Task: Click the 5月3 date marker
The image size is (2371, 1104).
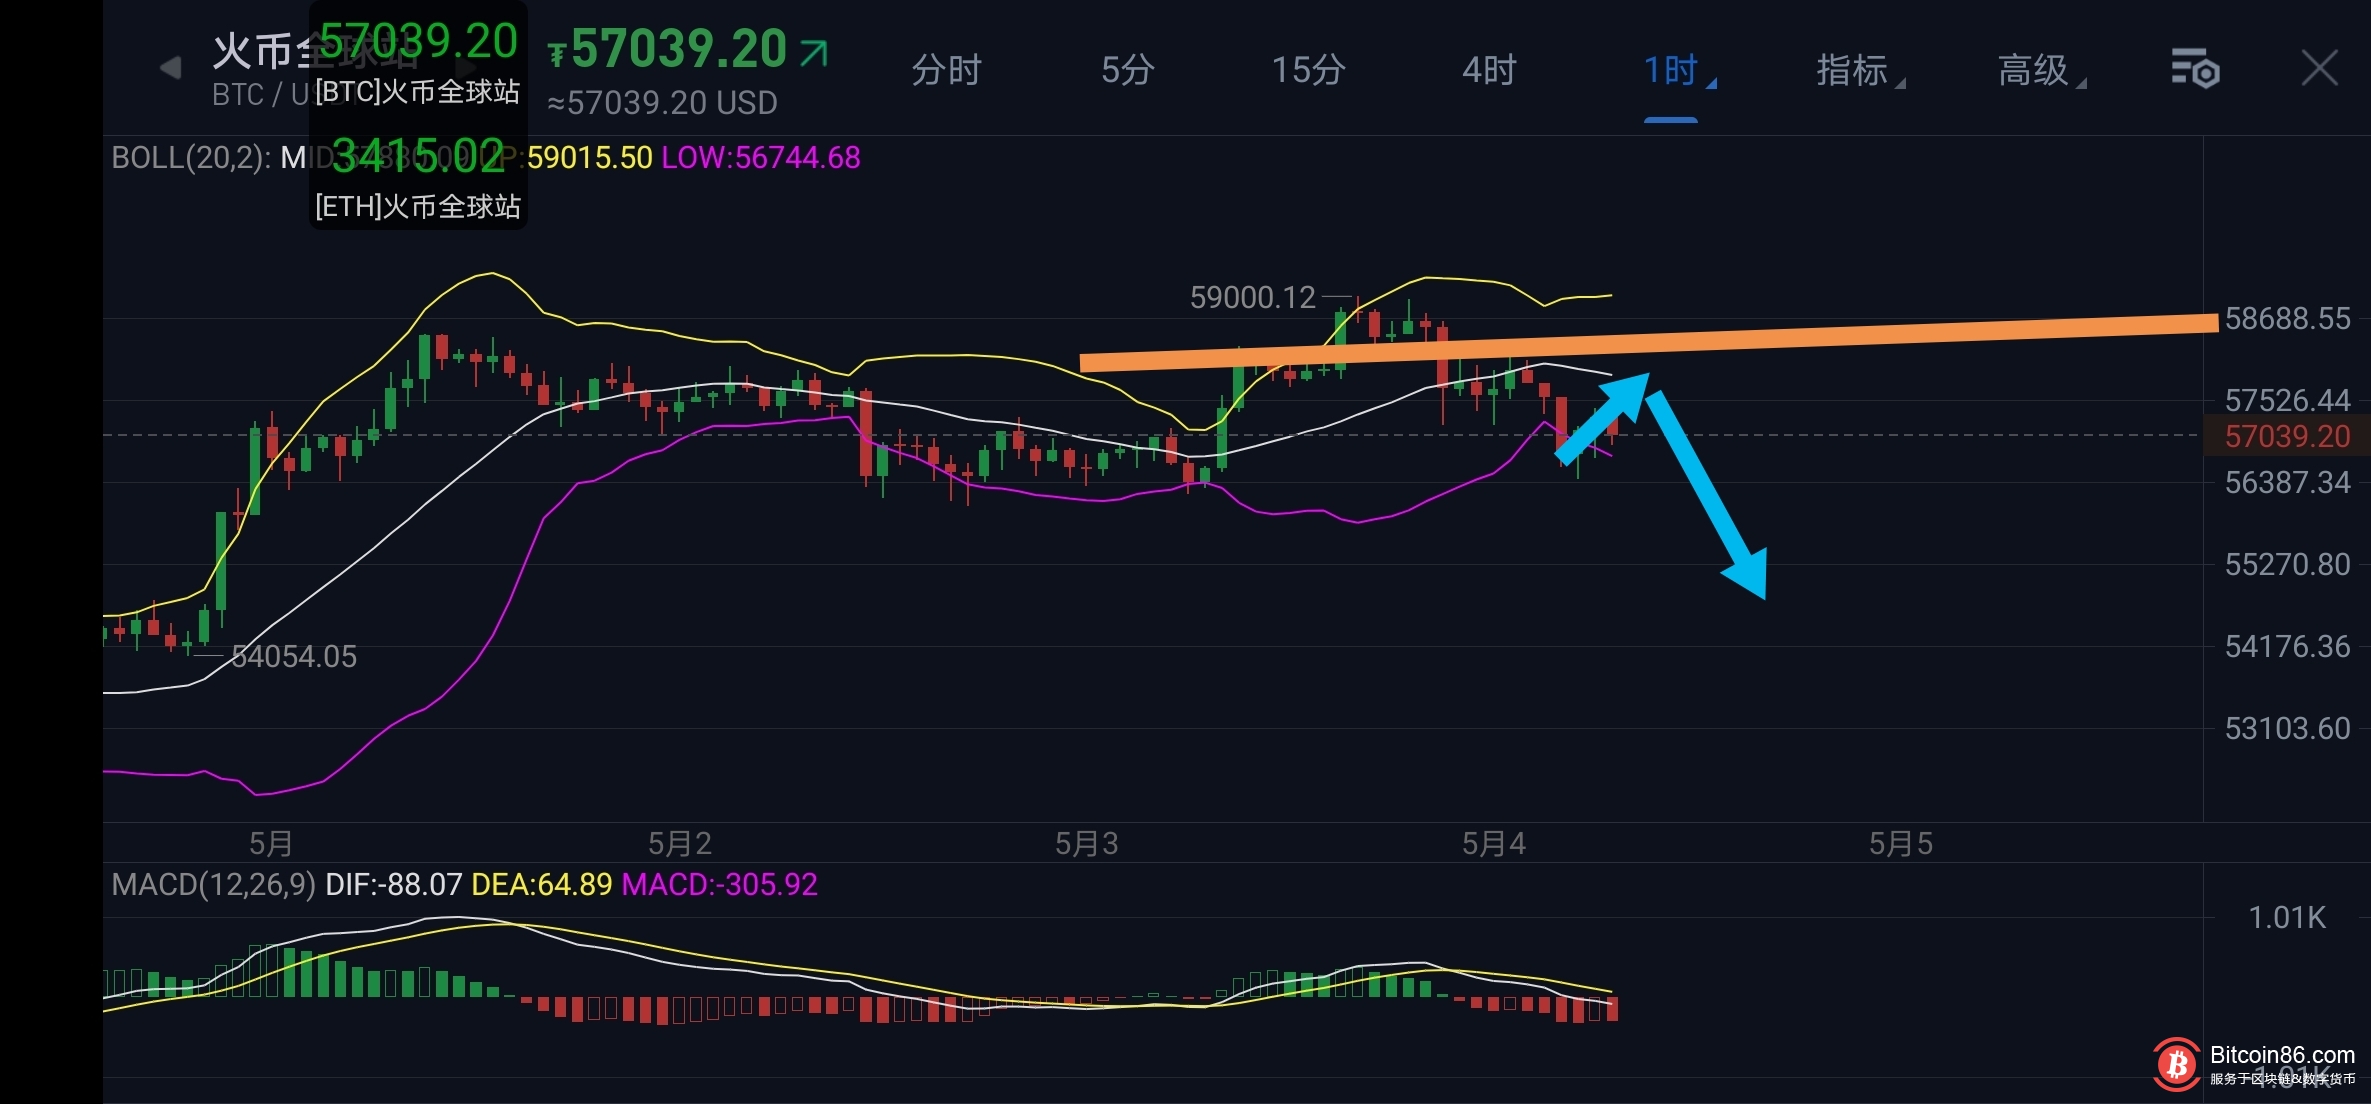Action: [1086, 844]
